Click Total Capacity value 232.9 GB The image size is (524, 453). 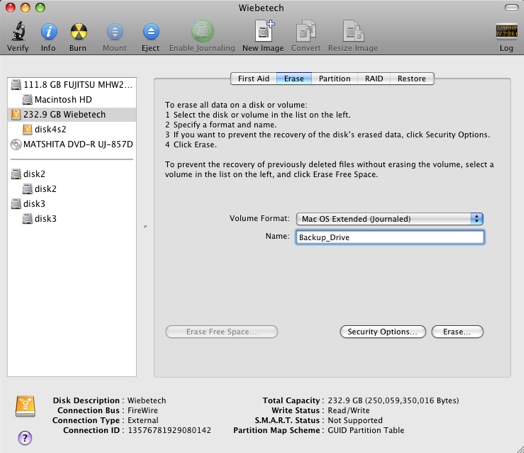pos(393,401)
